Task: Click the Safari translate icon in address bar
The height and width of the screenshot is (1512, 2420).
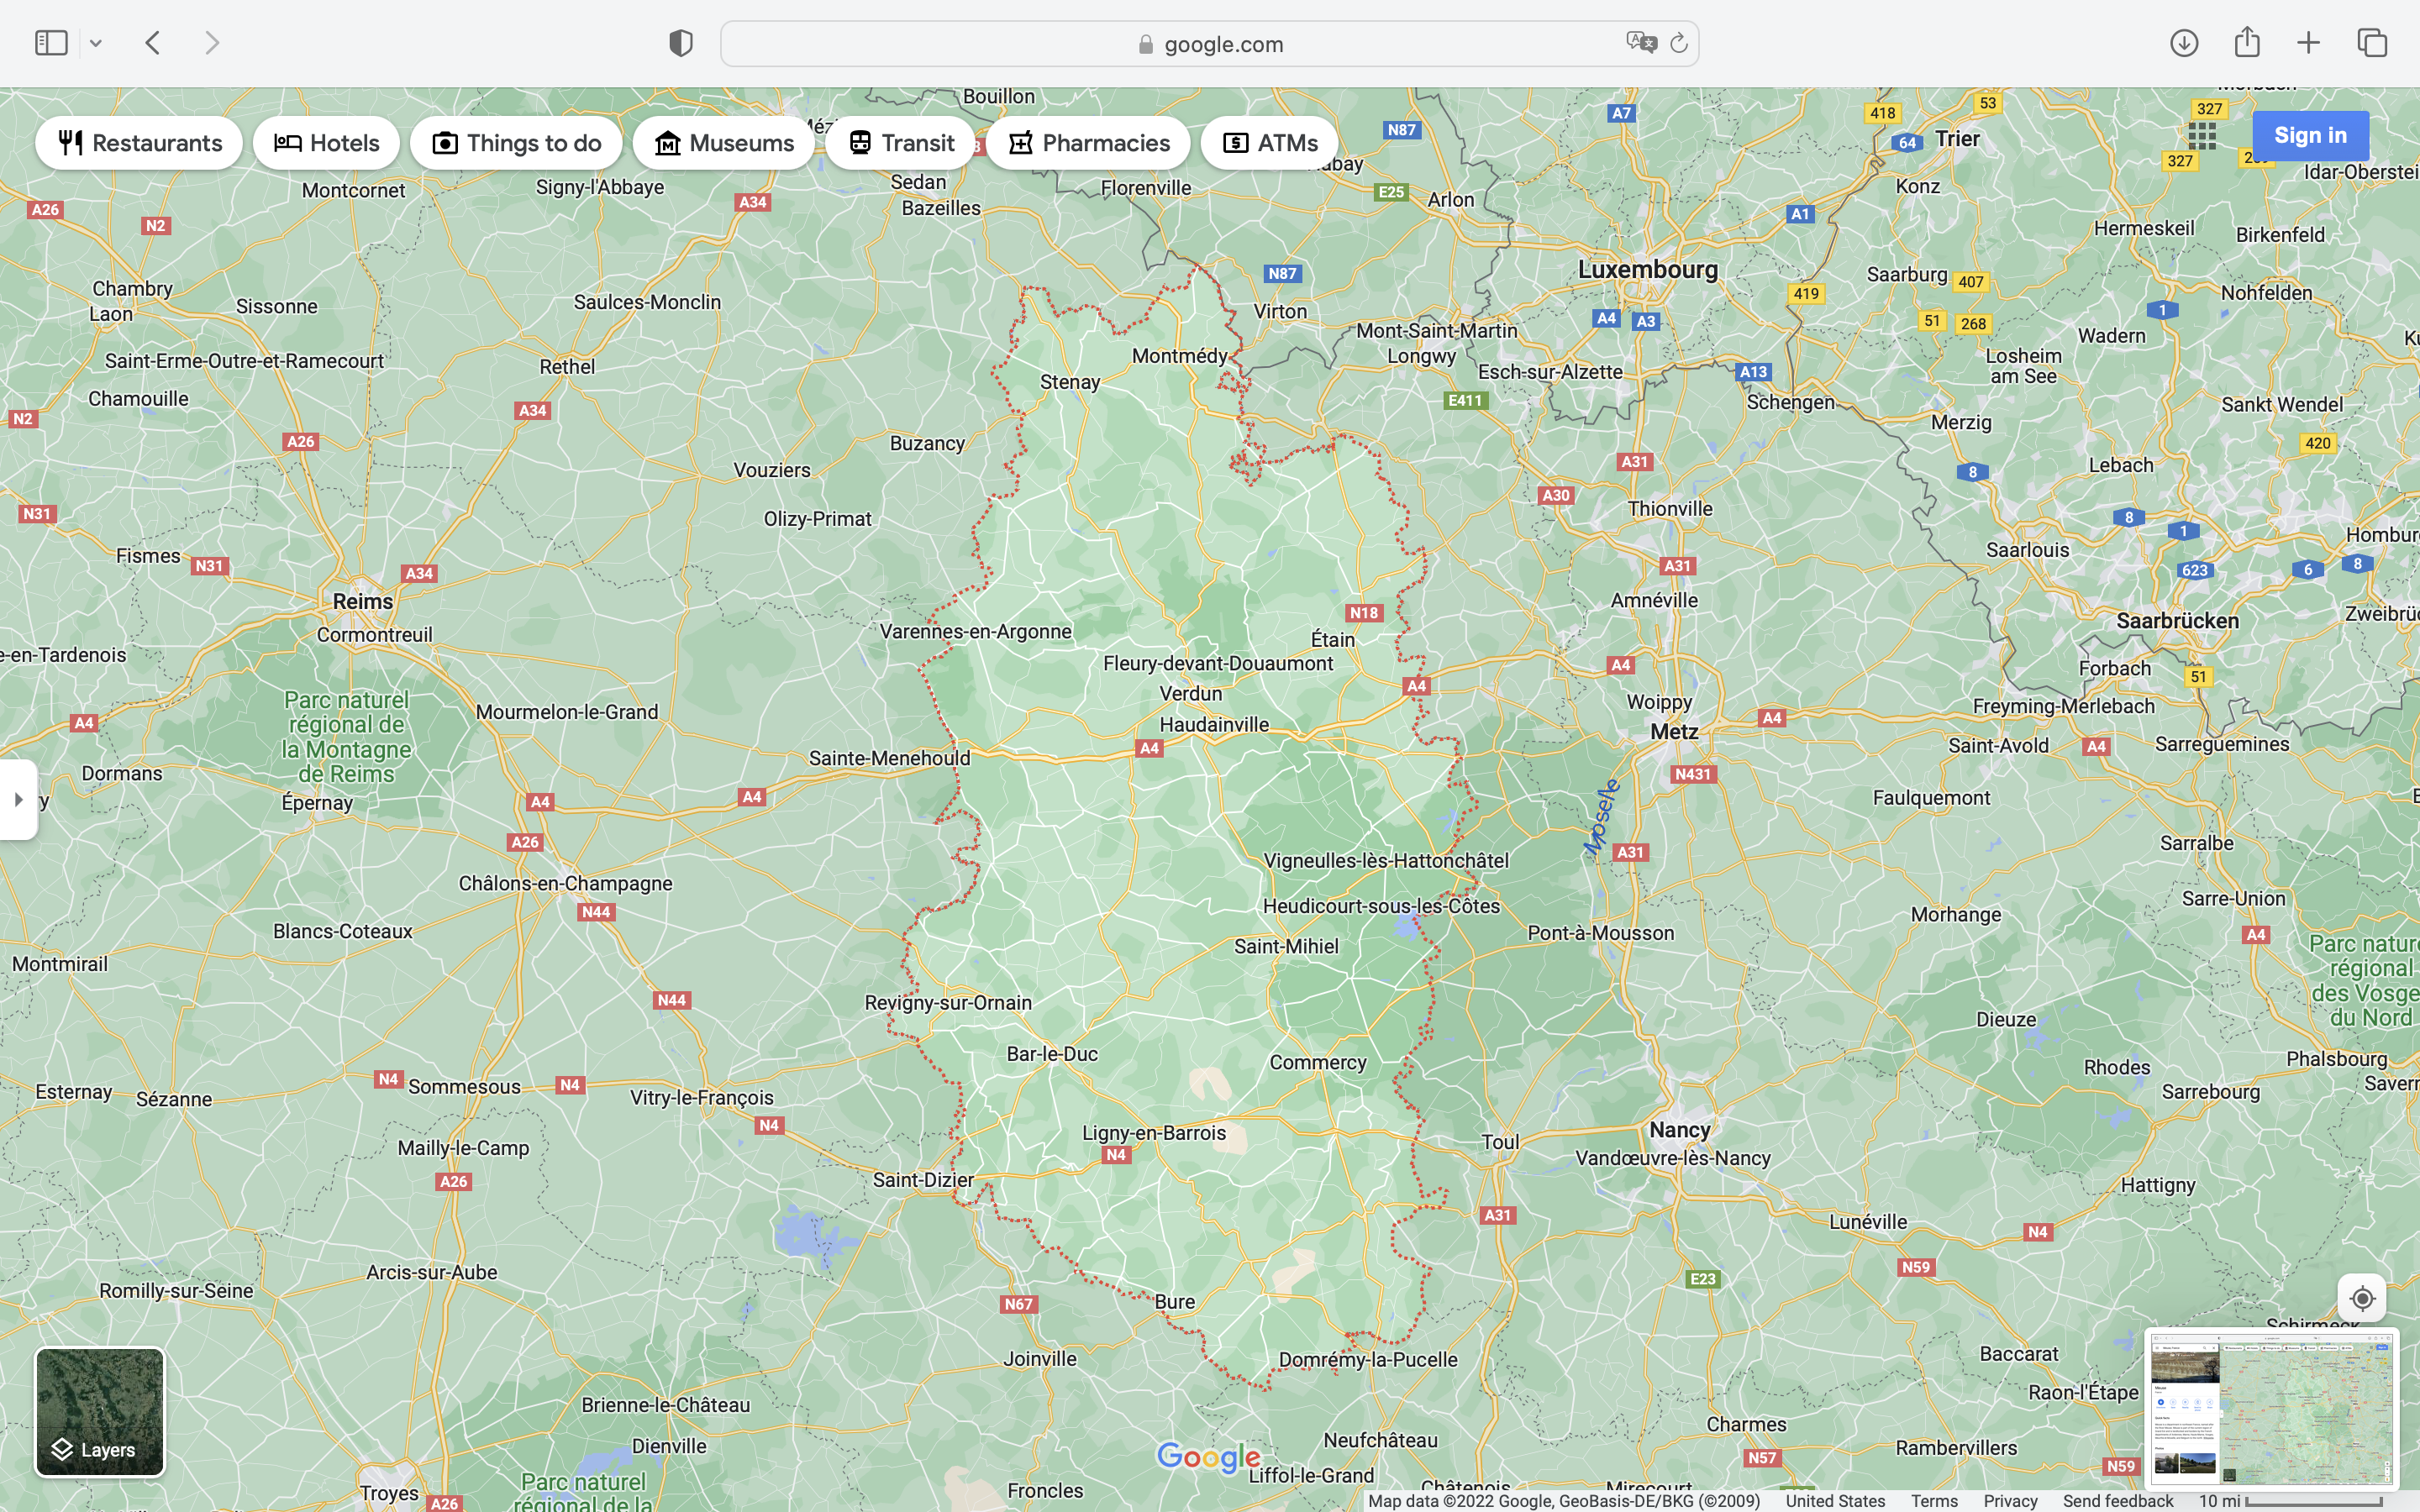Action: click(1640, 43)
